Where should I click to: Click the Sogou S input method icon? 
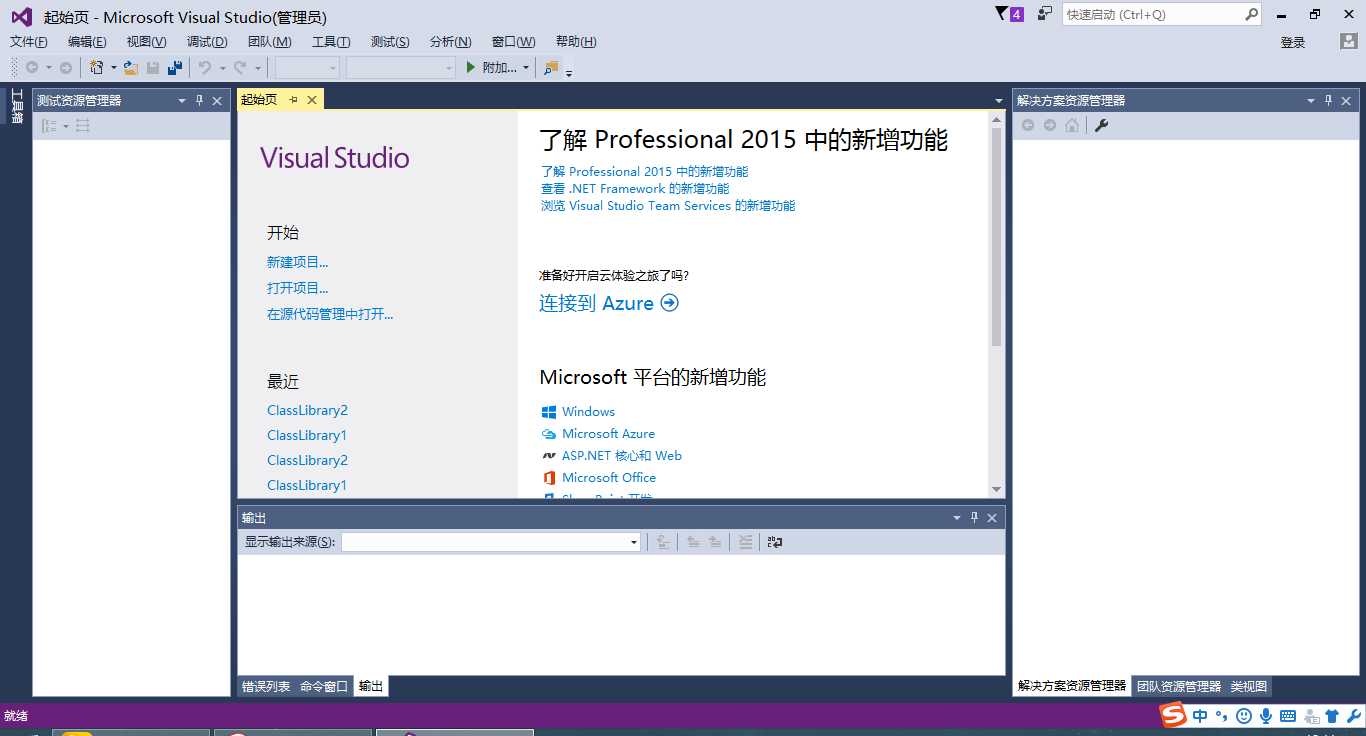click(1173, 715)
